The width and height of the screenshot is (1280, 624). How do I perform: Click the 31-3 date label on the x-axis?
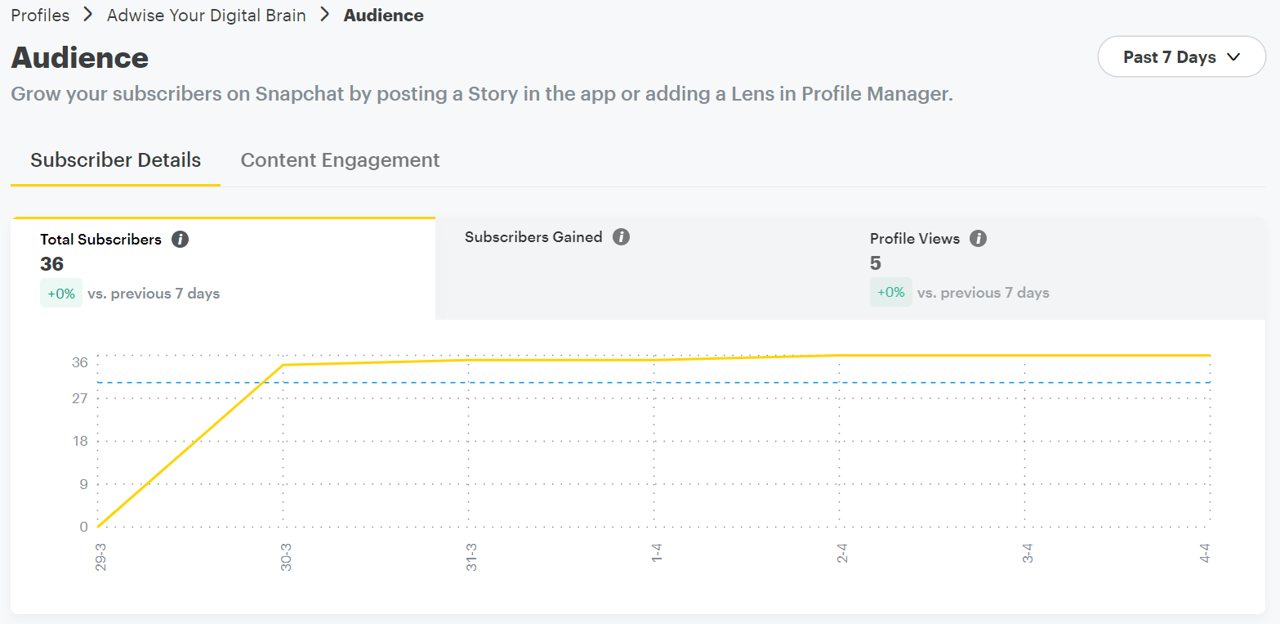pos(470,558)
